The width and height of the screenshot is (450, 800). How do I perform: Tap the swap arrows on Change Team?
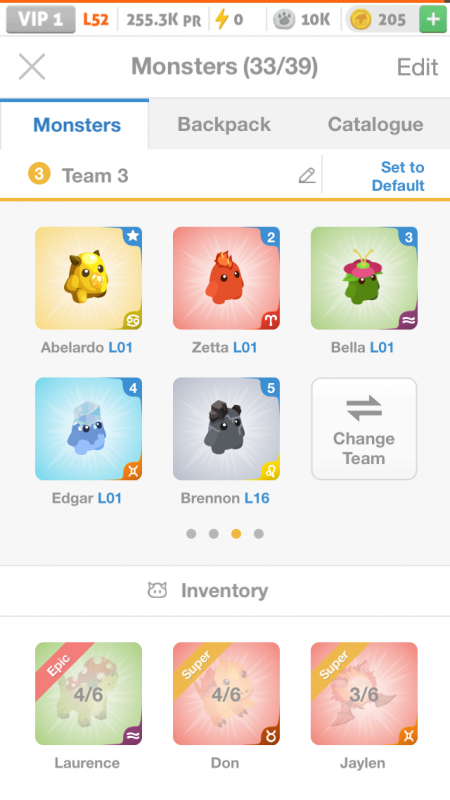pyautogui.click(x=364, y=408)
